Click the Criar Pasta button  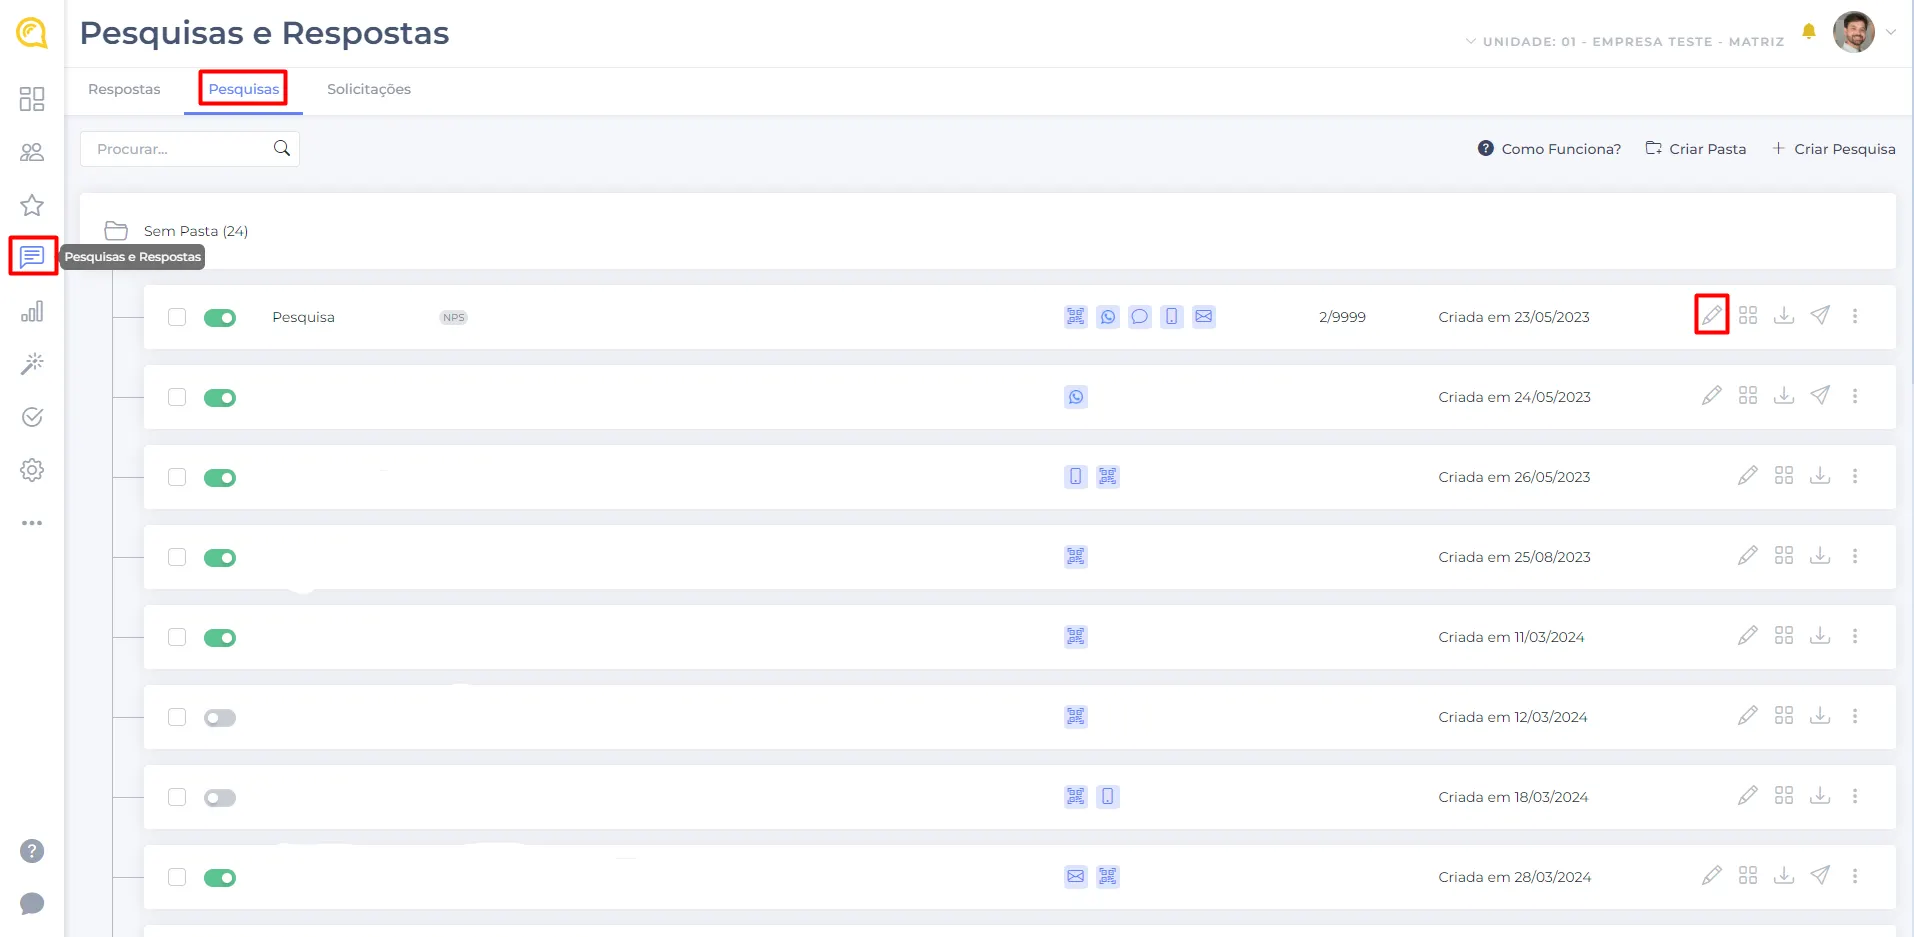(x=1696, y=149)
